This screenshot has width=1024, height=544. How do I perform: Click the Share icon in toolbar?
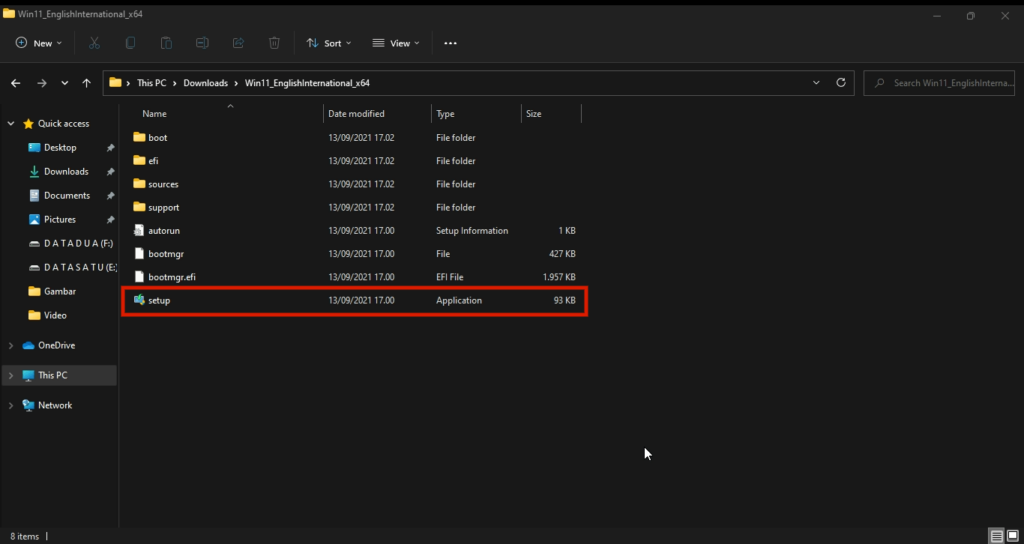(238, 43)
